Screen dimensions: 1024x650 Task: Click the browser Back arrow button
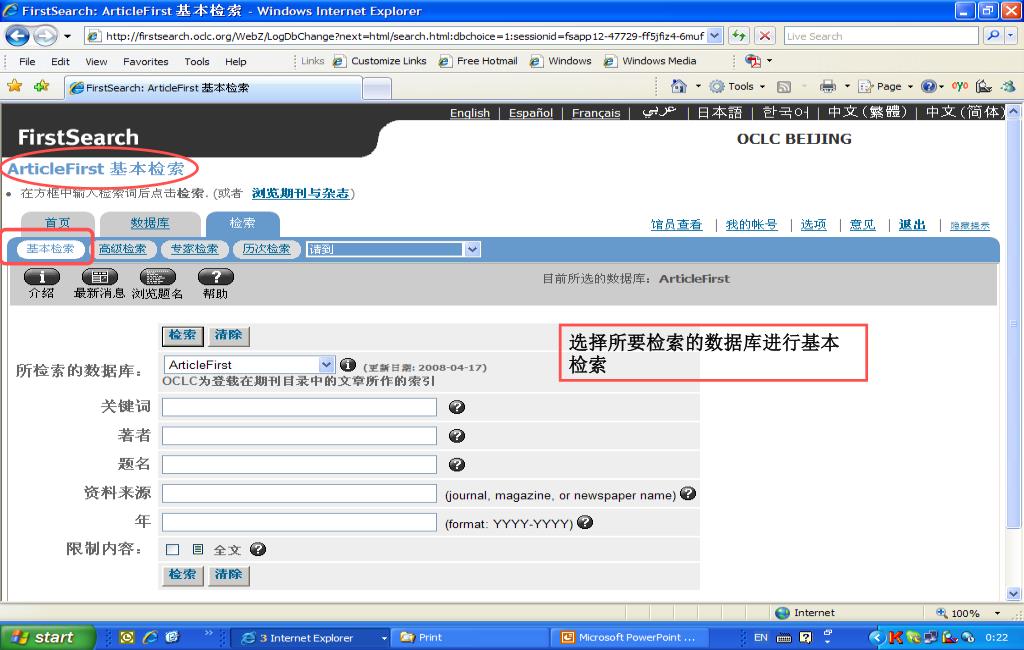(17, 35)
